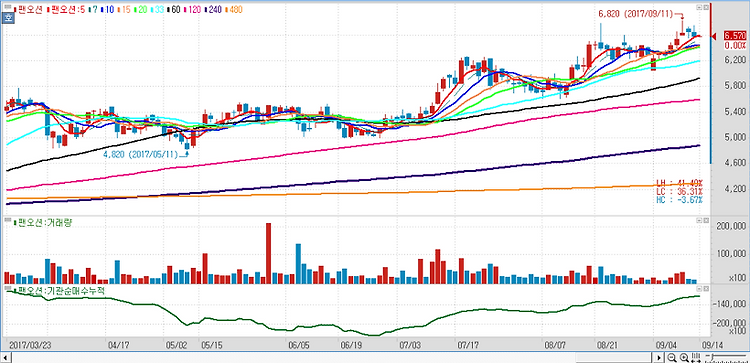The image size is (750, 363).
Task: Click the -140,000 net-buy axis label
Action: coord(730,304)
